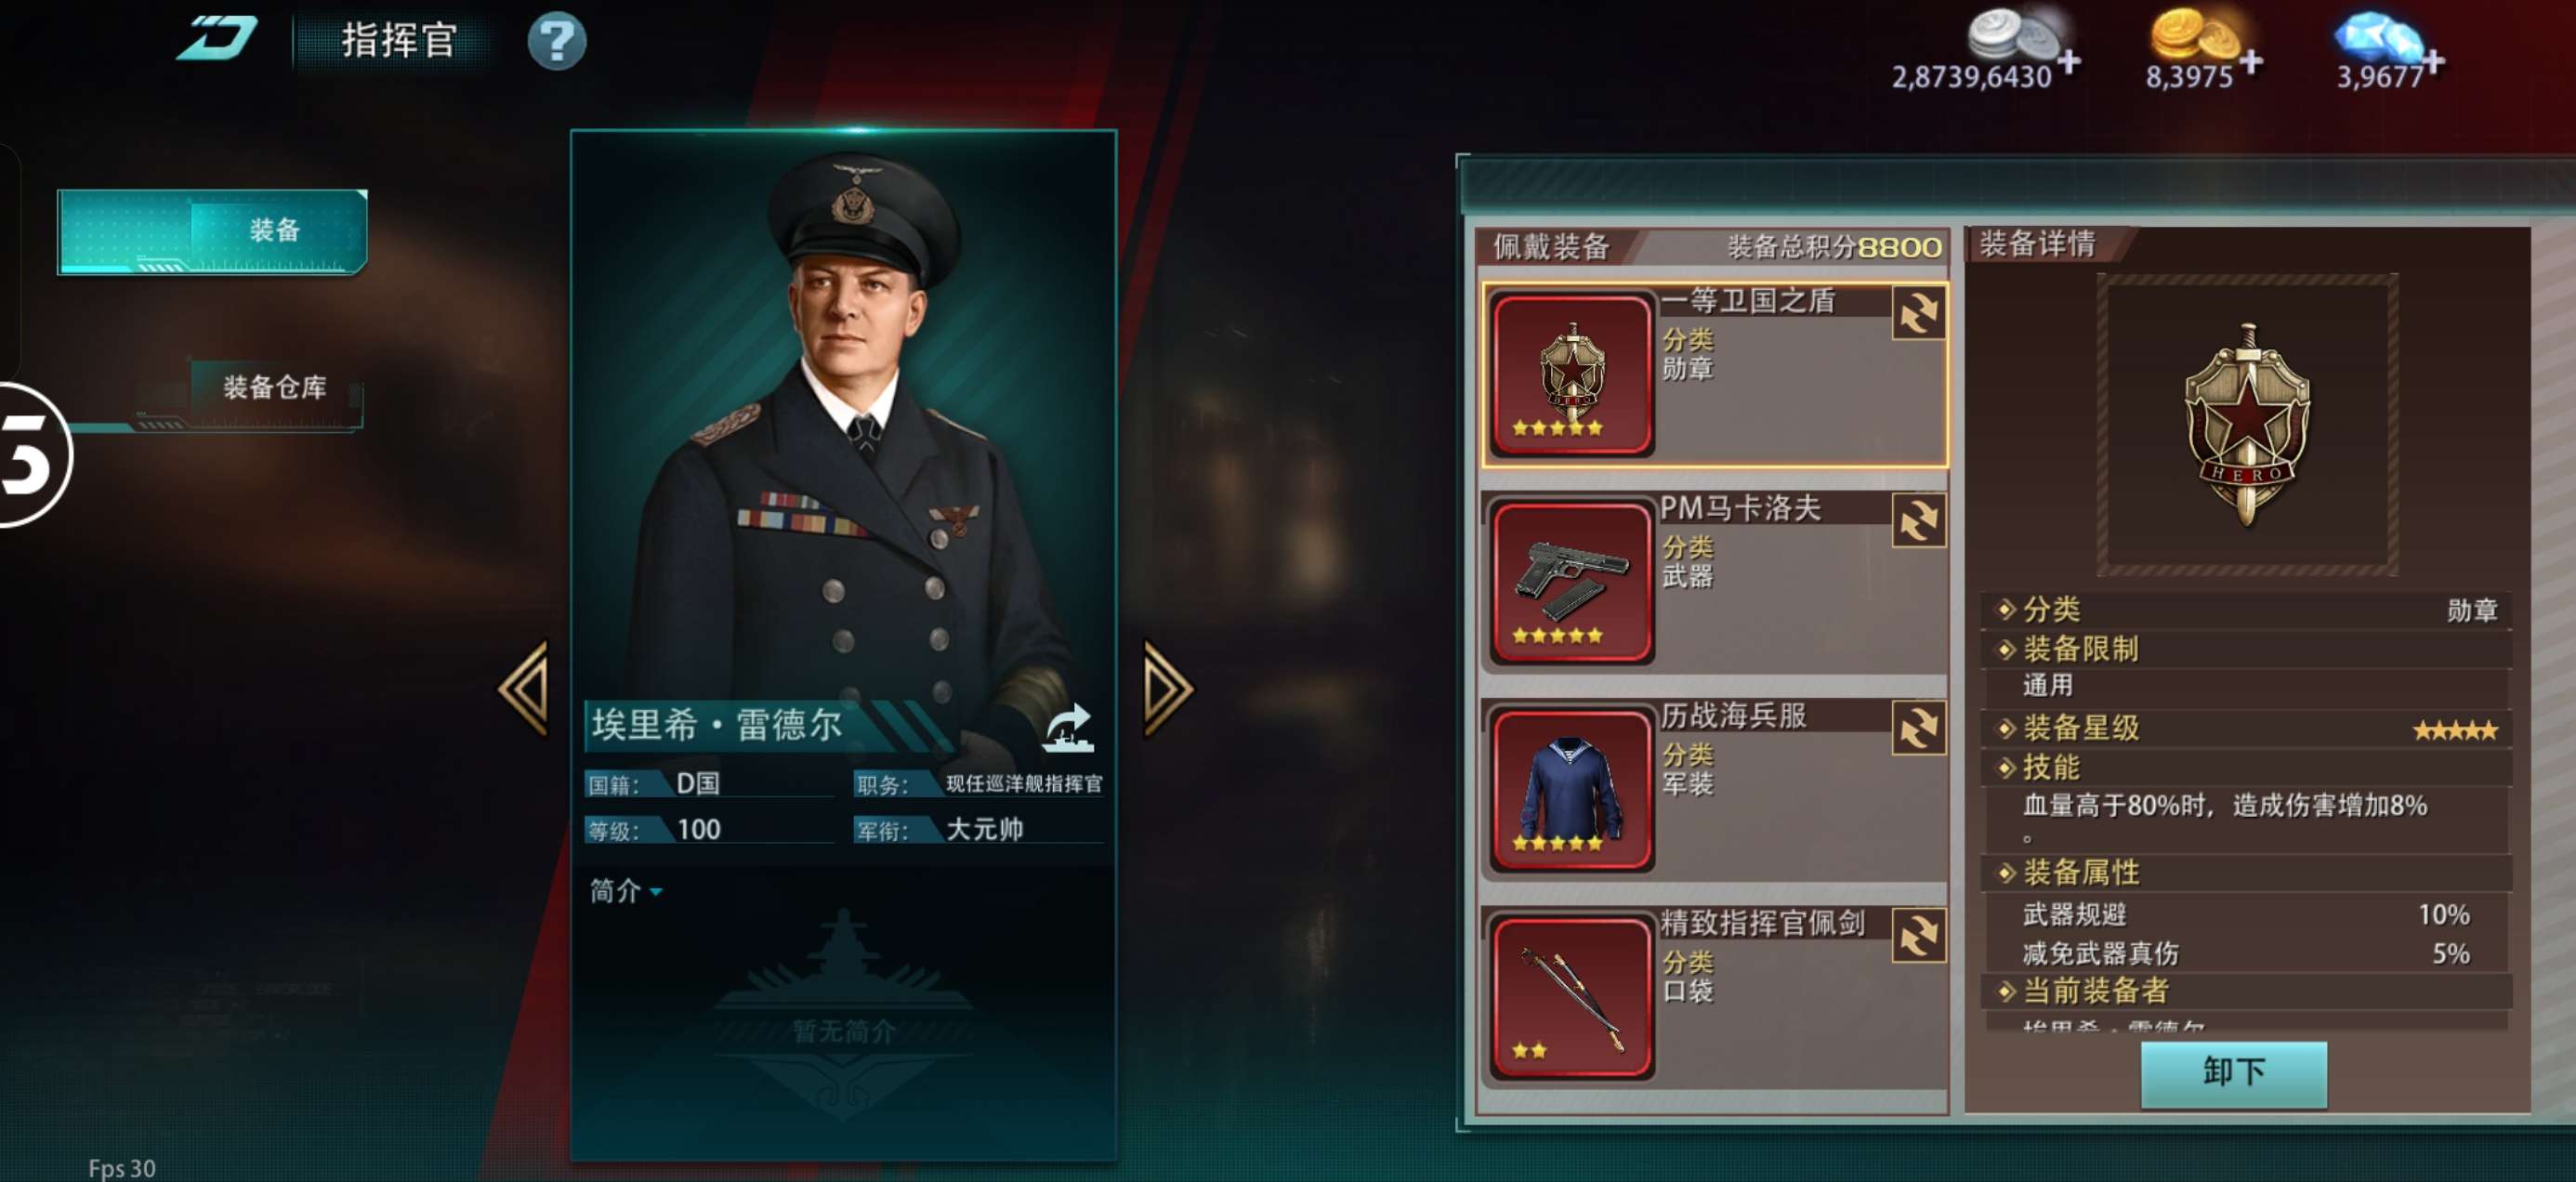Click the 卸下 unequip button
Image resolution: width=2576 pixels, height=1182 pixels.
[x=2233, y=1072]
